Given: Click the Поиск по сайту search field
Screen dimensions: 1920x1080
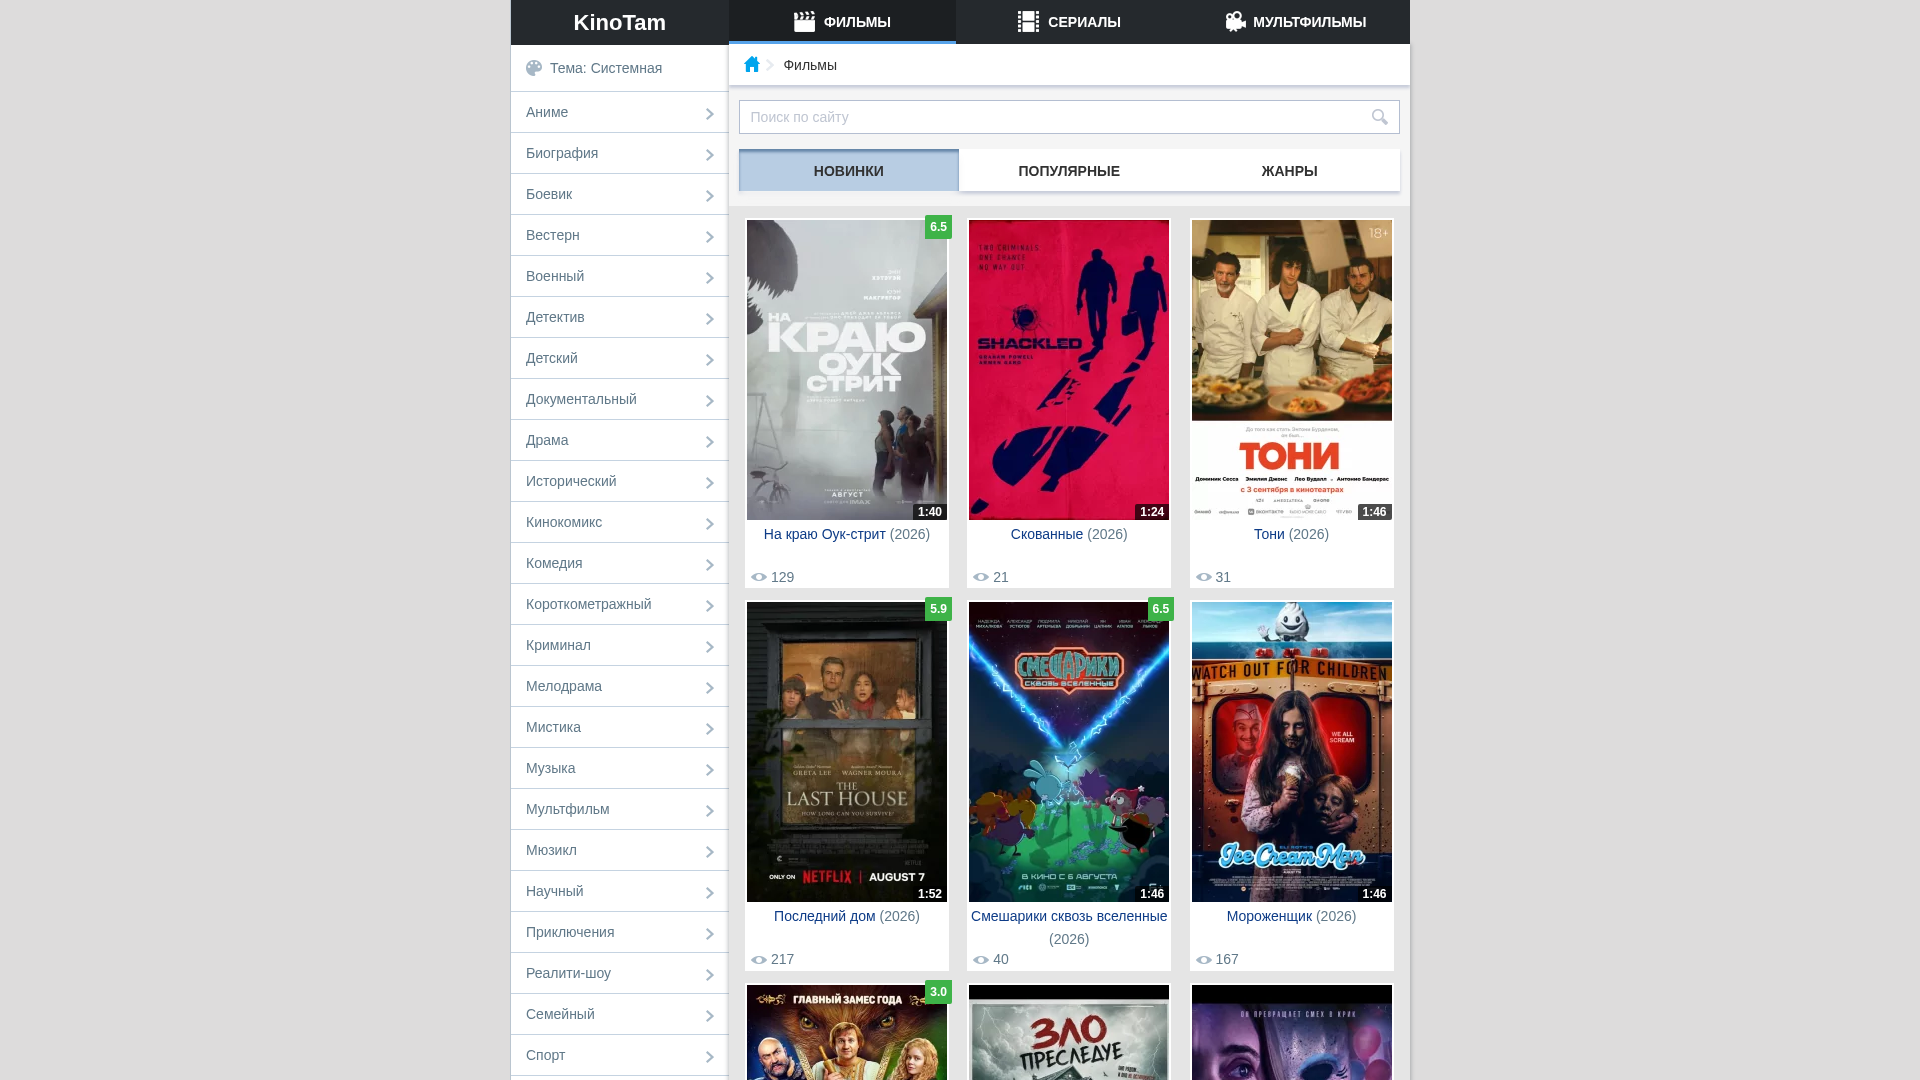Looking at the screenshot, I should pyautogui.click(x=1069, y=117).
